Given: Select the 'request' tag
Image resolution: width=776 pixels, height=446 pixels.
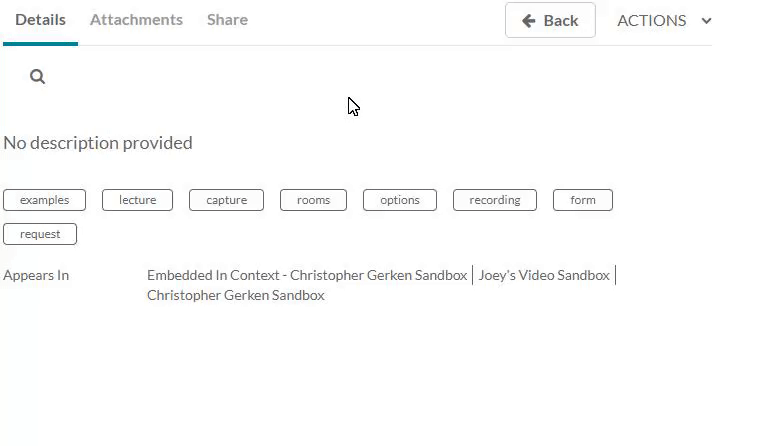Looking at the screenshot, I should coord(40,234).
